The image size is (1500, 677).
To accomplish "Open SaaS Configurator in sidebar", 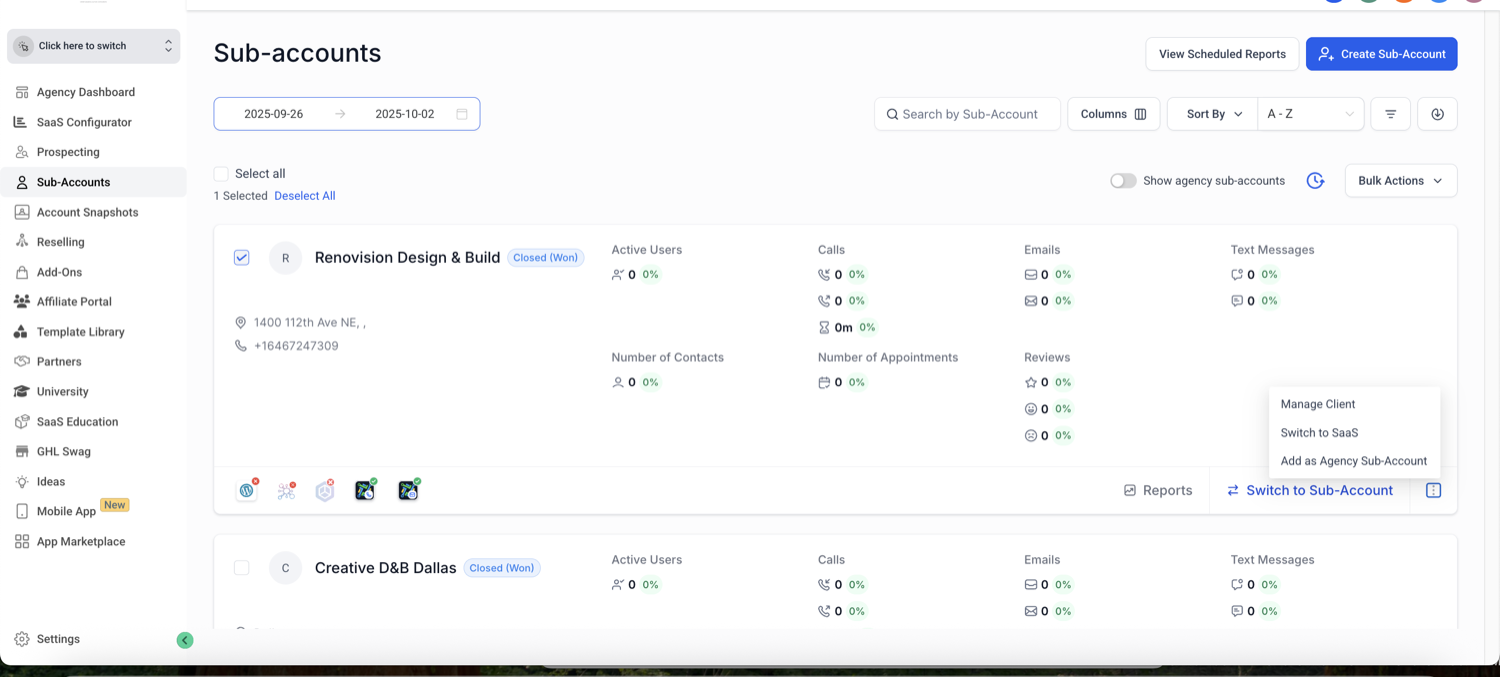I will pyautogui.click(x=84, y=122).
